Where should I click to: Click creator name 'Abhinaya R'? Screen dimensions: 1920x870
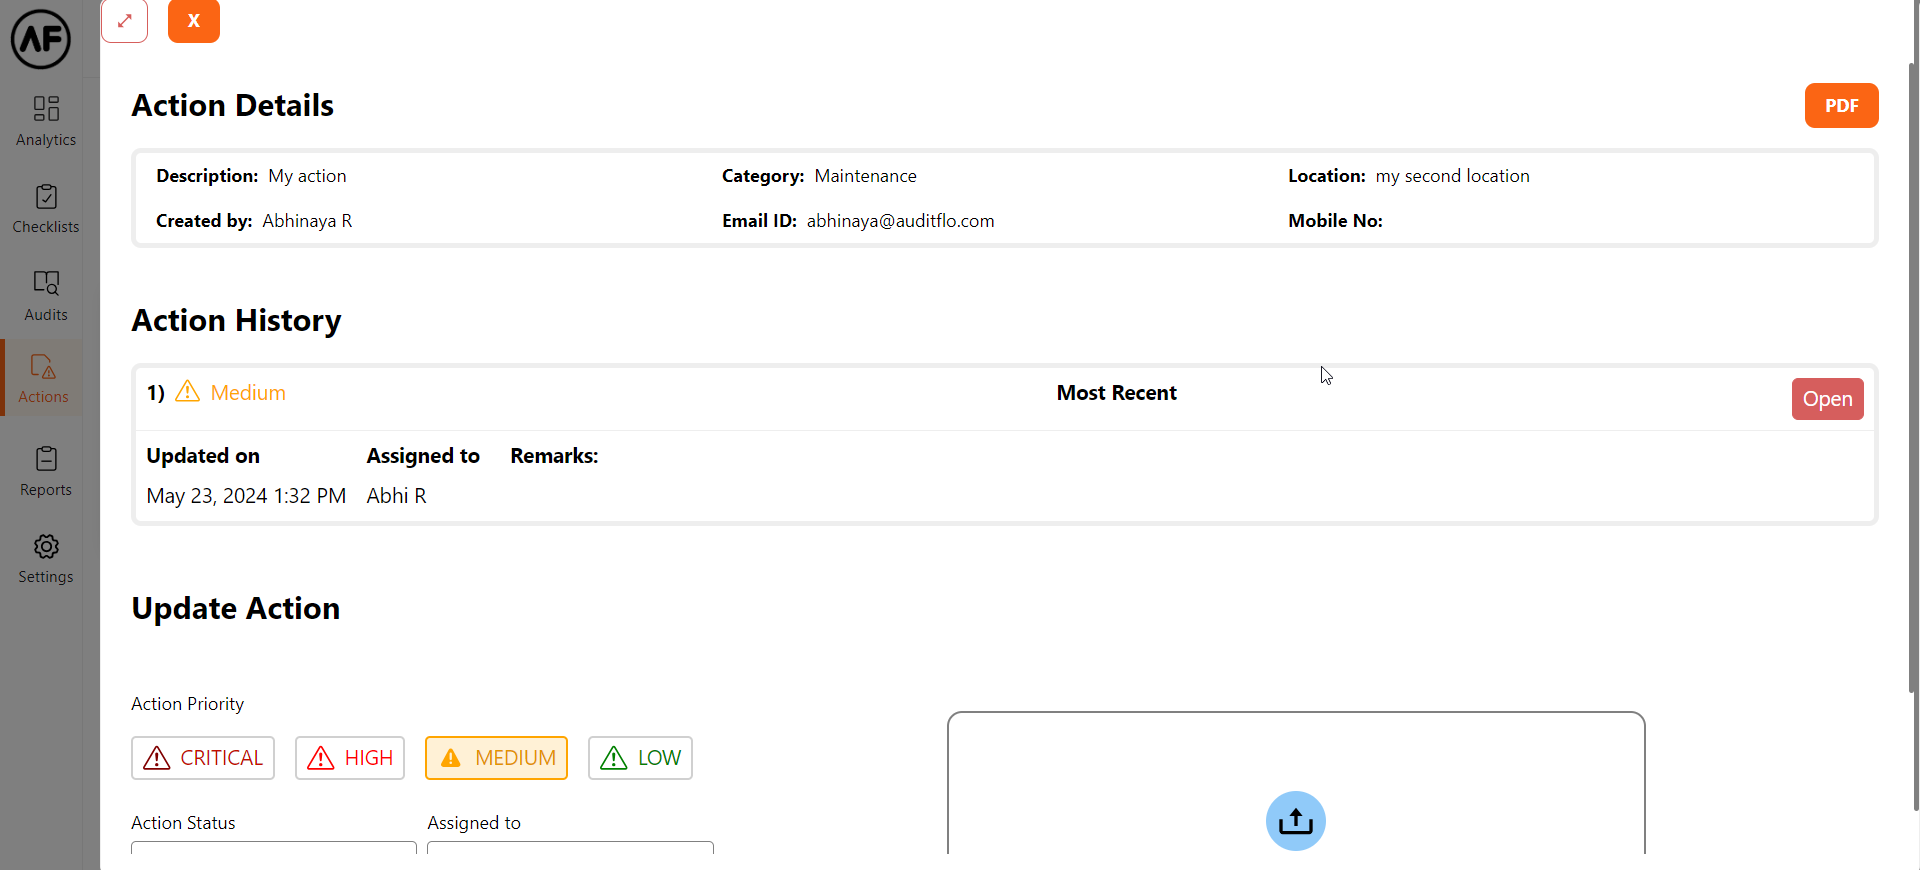tap(307, 221)
